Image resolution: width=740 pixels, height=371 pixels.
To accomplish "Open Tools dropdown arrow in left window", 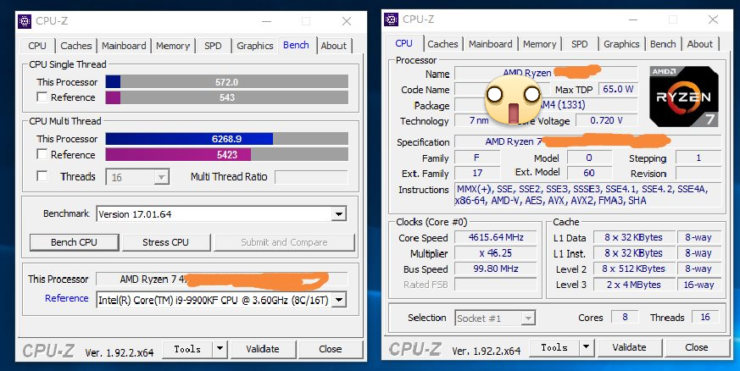I will tap(220, 349).
